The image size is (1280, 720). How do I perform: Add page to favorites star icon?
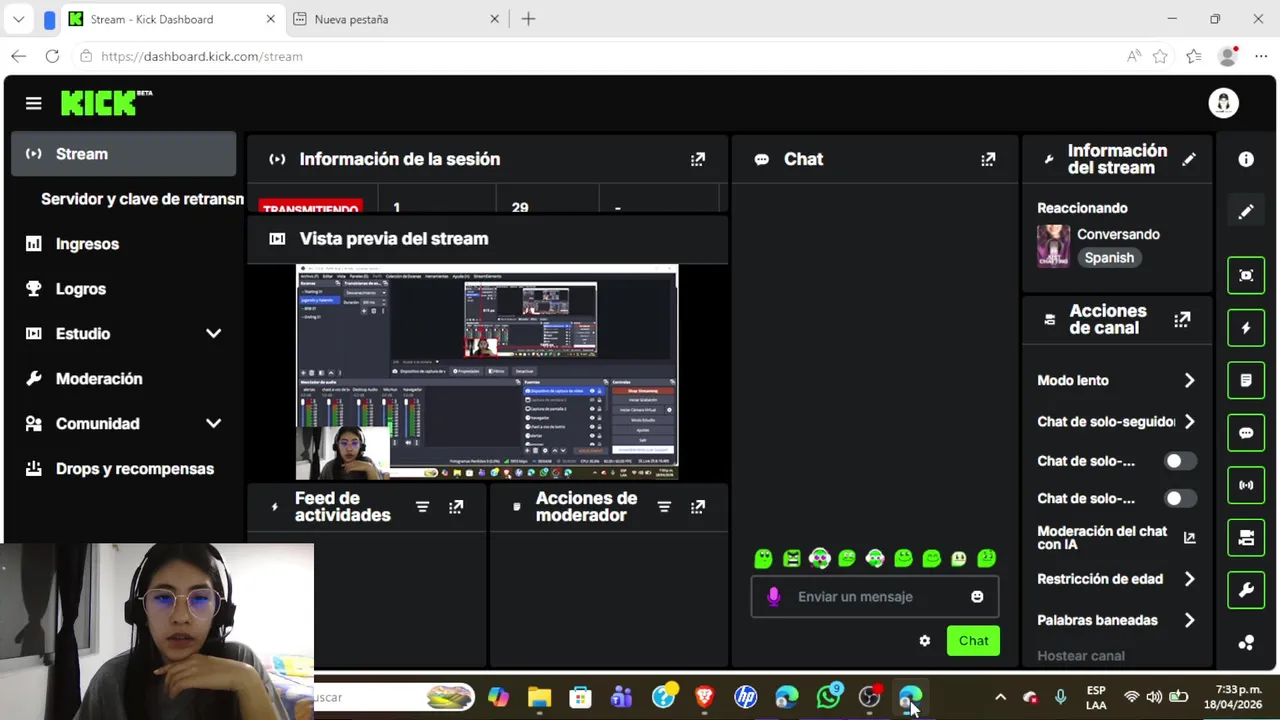[1160, 56]
